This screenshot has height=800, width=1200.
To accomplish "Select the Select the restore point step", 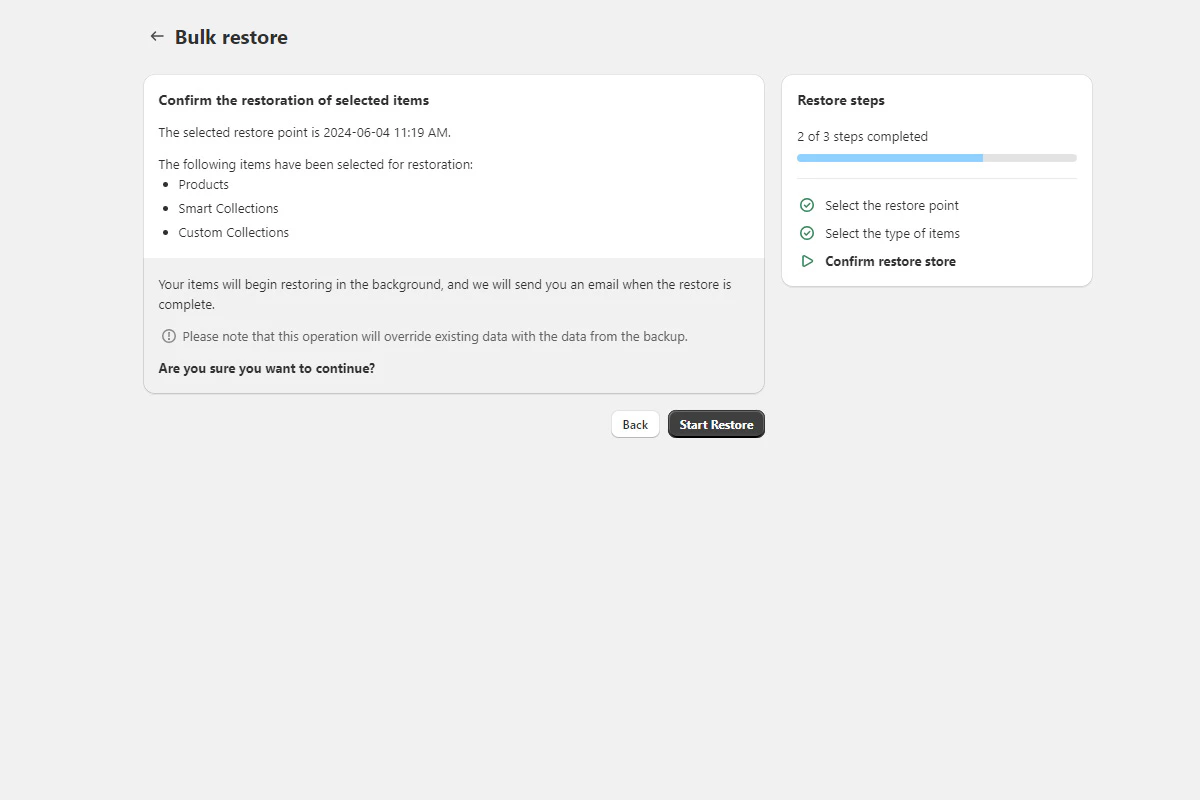I will (892, 205).
